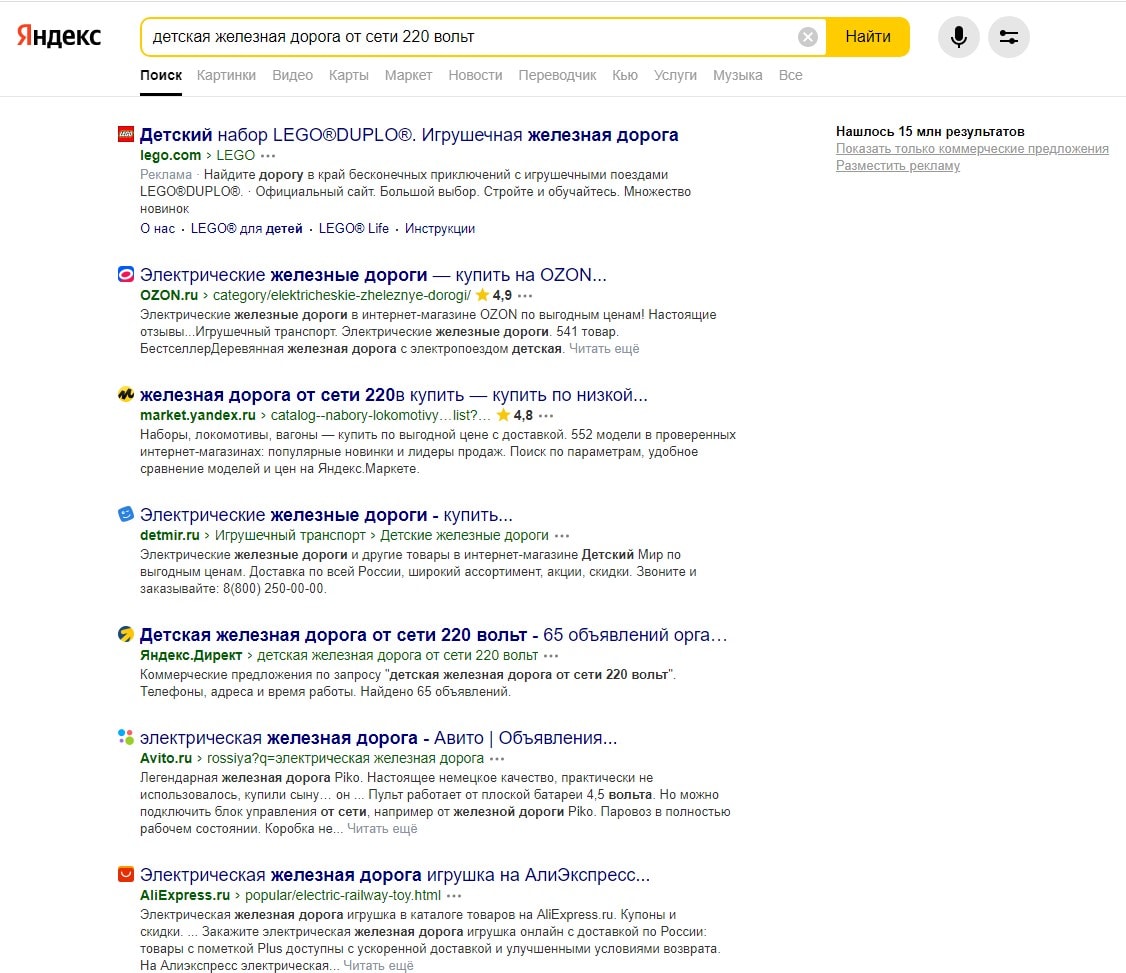Expand the Avito snippet with Читать ещё
1126x973 pixels.
(382, 829)
